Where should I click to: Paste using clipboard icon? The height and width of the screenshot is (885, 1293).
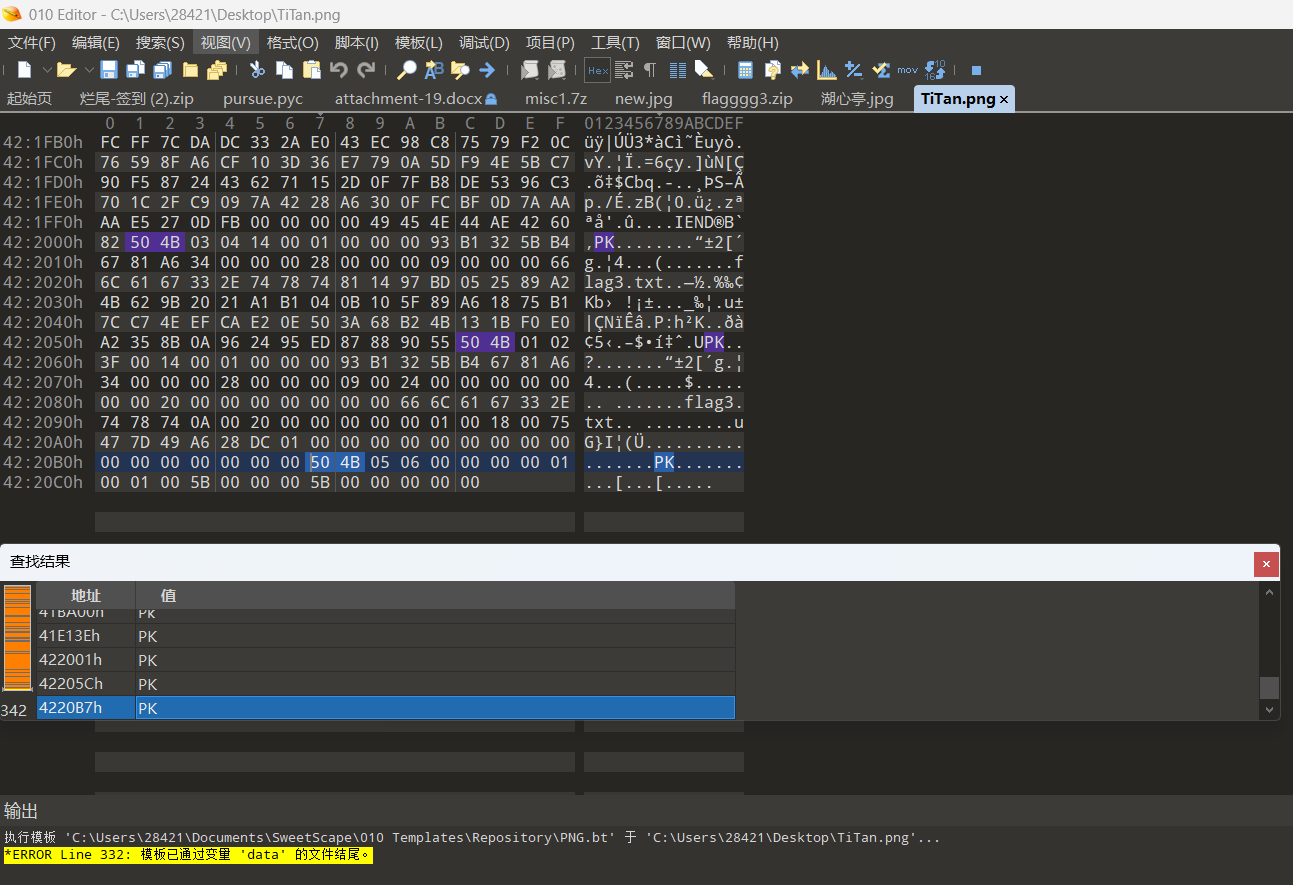311,70
